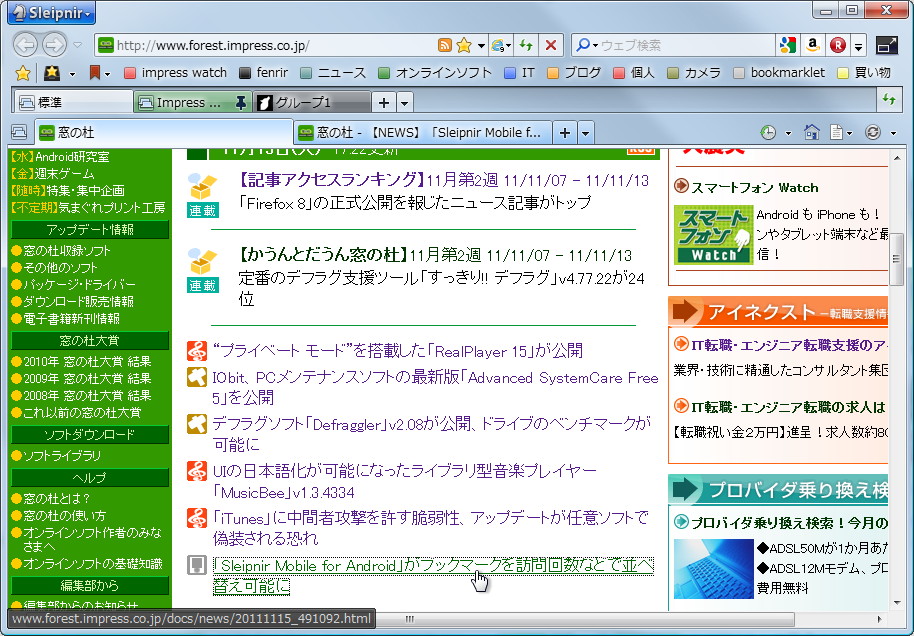This screenshot has height=636, width=914.
Task: Open the search engine dropdown arrow
Action: 594,45
